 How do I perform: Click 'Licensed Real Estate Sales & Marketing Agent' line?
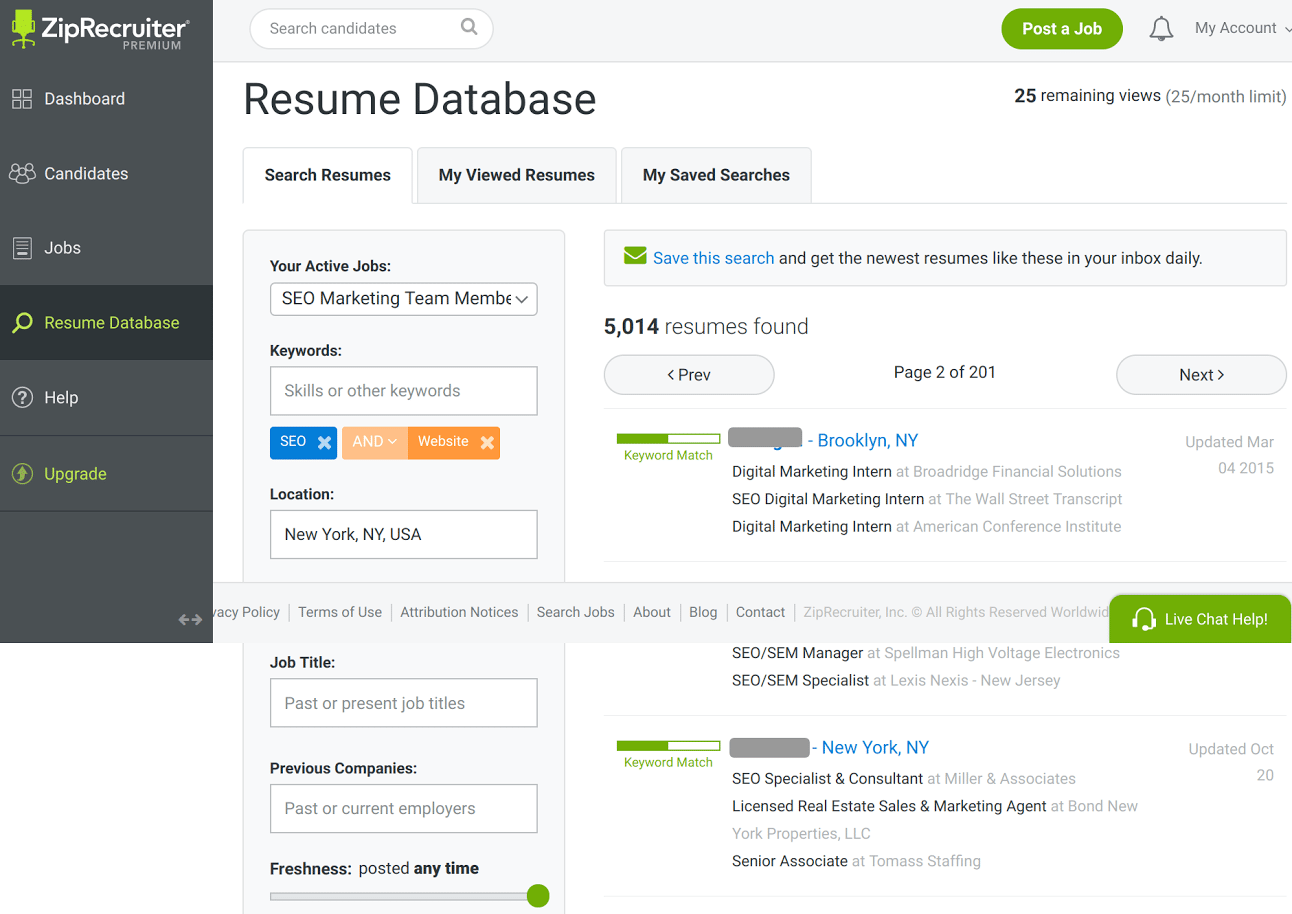click(x=935, y=820)
